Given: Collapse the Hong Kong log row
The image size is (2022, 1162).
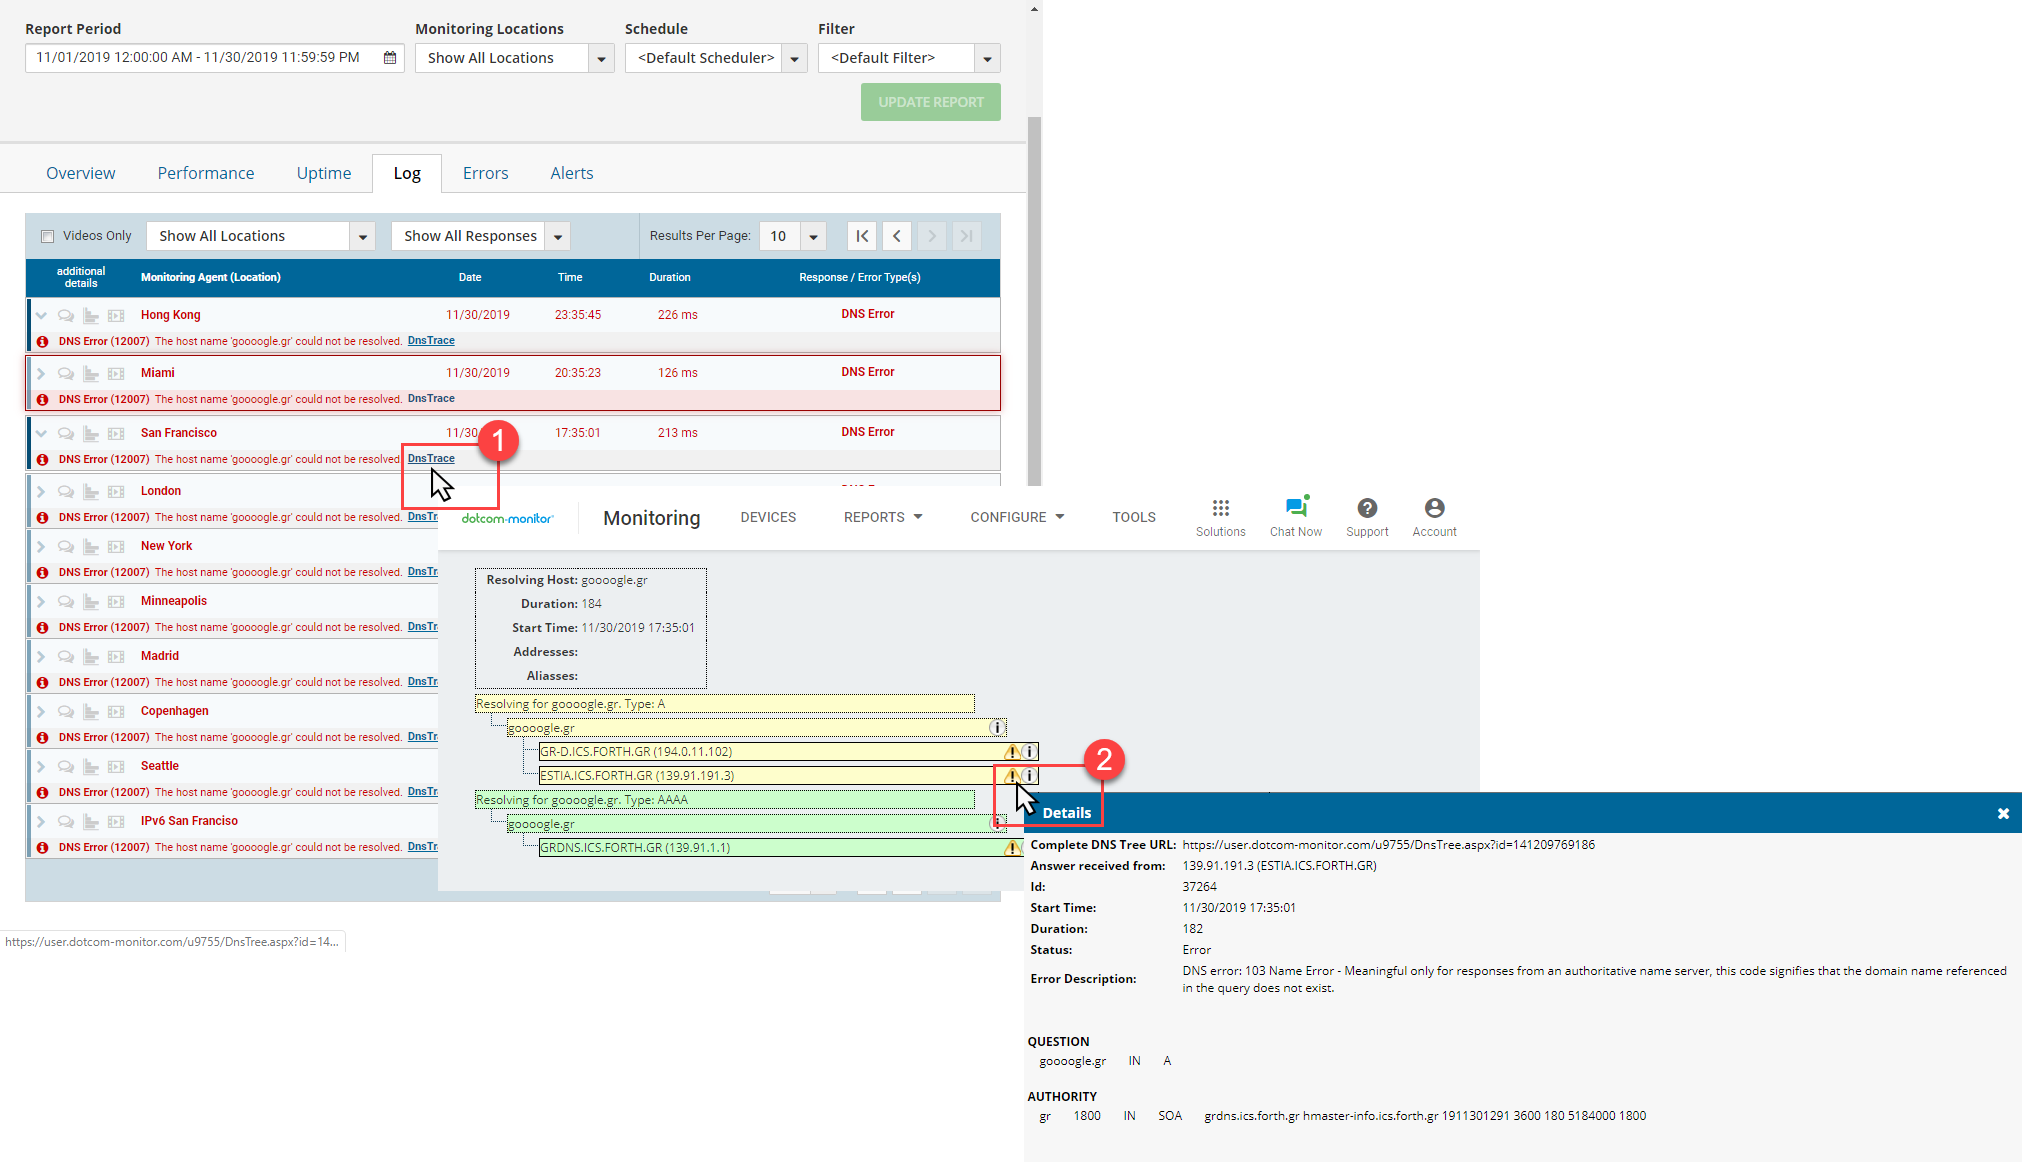Looking at the screenshot, I should pos(41,316).
